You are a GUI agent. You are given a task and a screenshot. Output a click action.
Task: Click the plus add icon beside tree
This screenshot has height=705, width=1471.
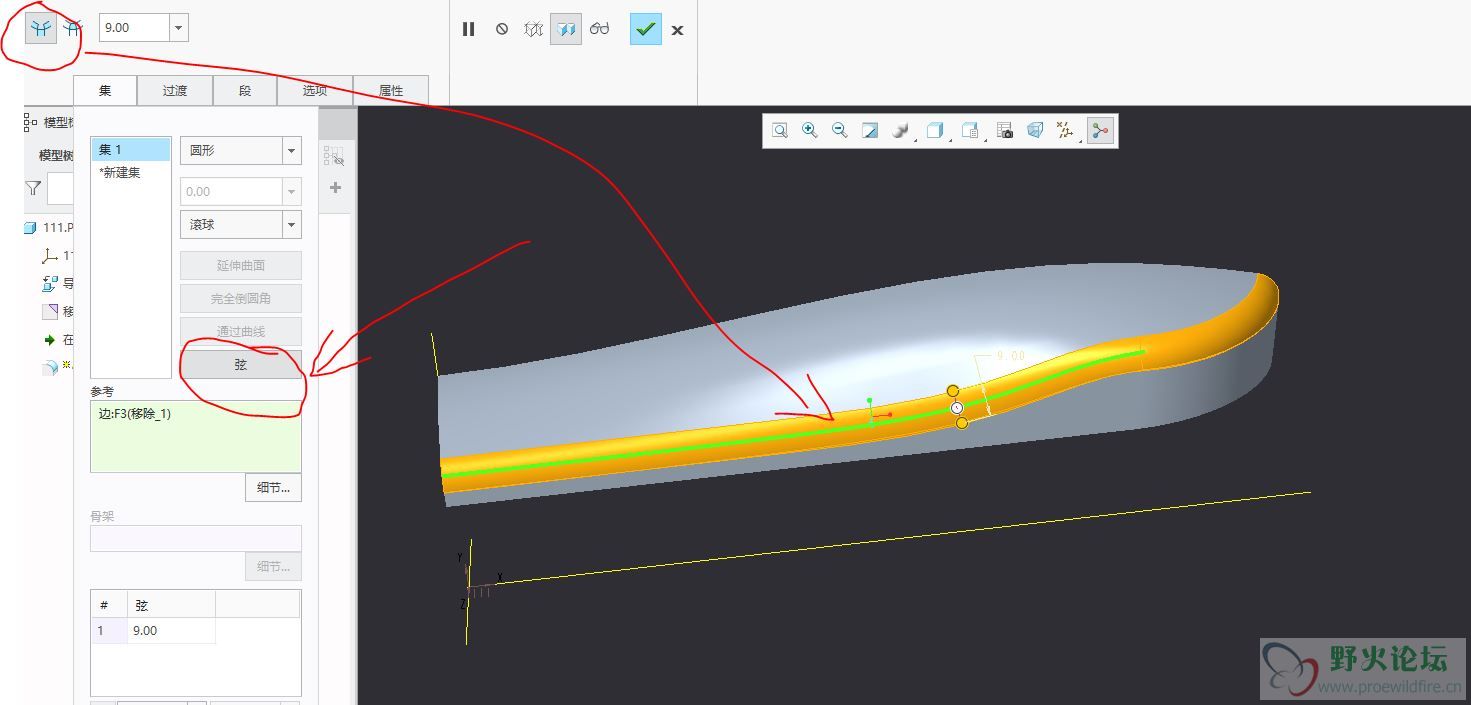point(335,188)
